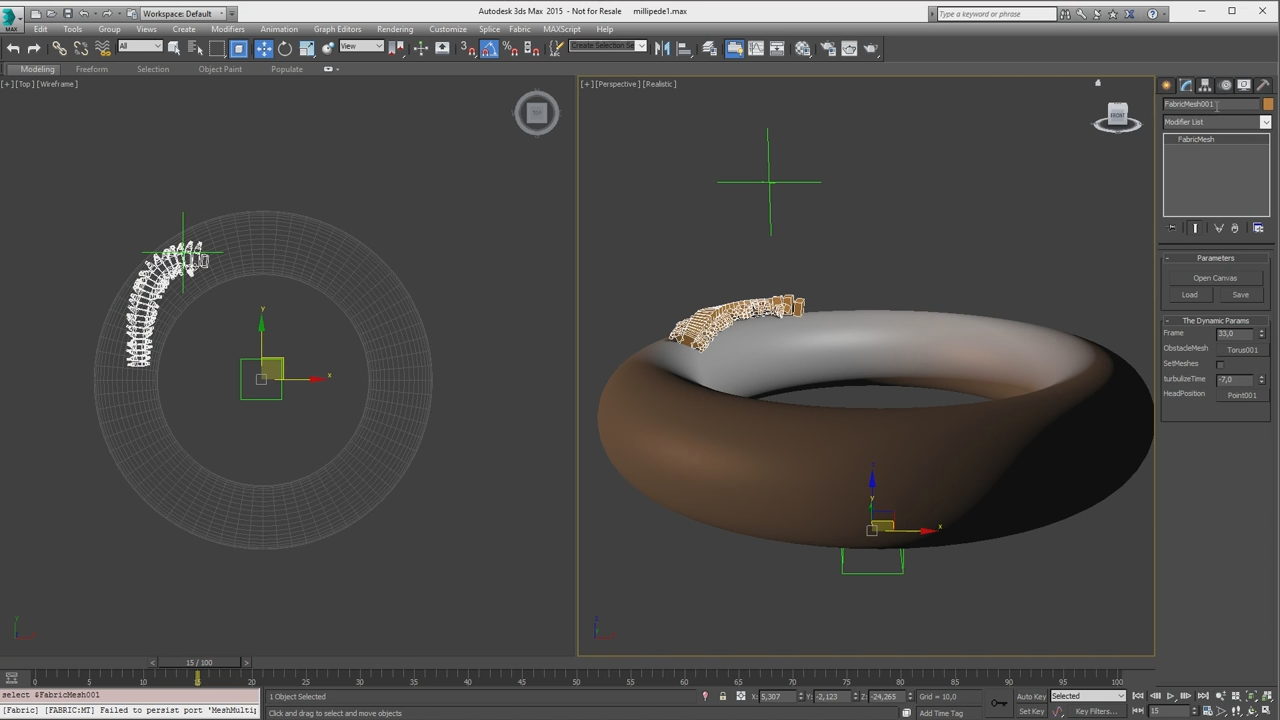Screen dimensions: 1280x720
Task: Click the Undo arrow in main toolbar
Action: pos(12,48)
